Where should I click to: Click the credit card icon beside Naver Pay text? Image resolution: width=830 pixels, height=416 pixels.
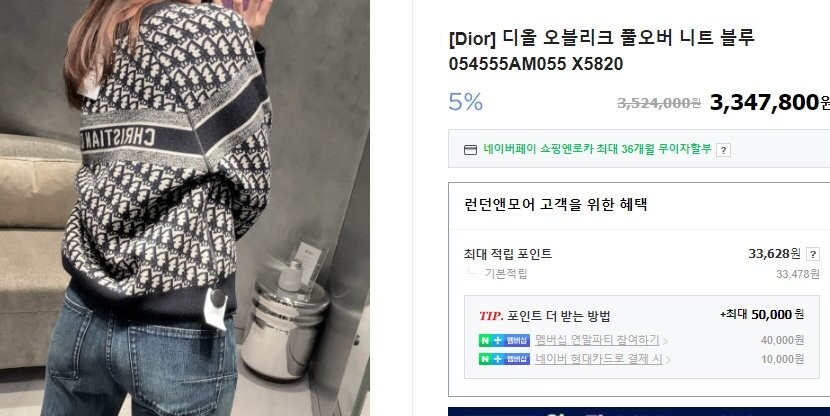(x=470, y=150)
